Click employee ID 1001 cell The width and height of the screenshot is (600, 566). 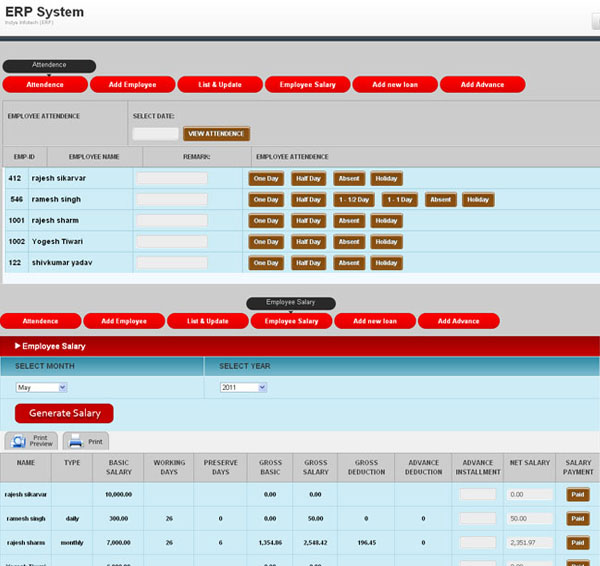16,220
